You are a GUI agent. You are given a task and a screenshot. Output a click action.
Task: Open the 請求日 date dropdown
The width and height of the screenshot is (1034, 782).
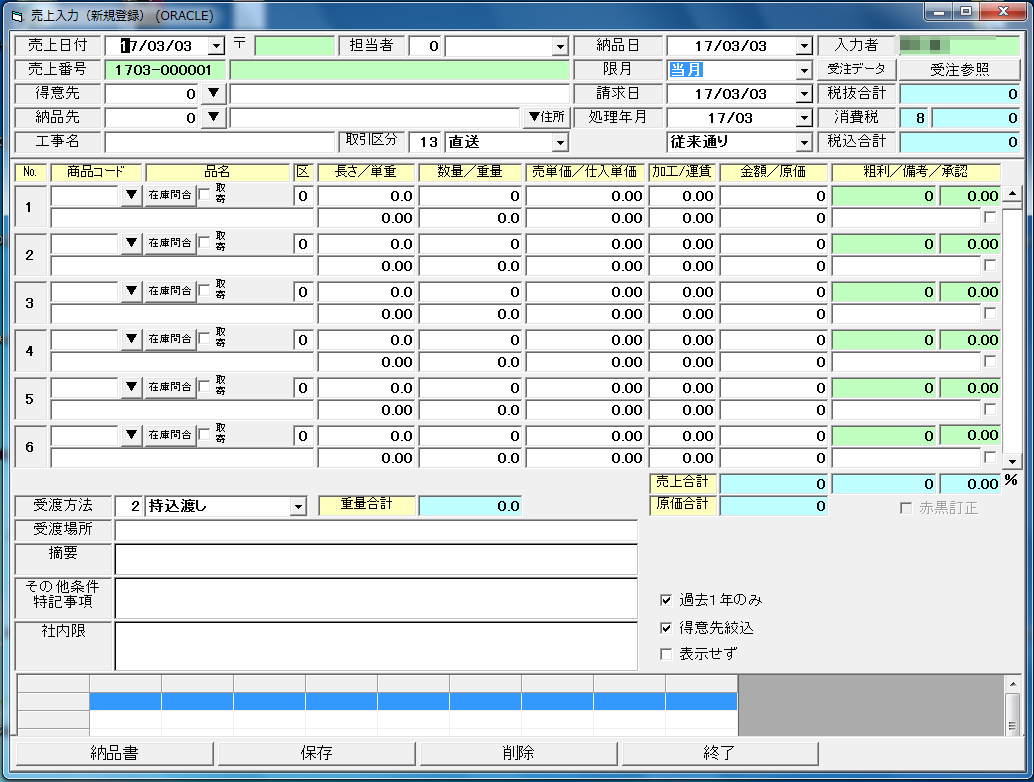[804, 94]
